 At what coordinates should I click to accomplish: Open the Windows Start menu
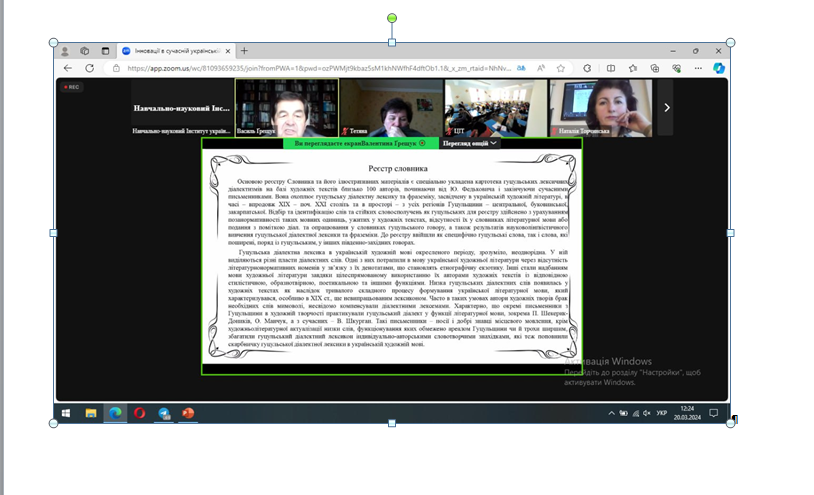click(x=66, y=413)
